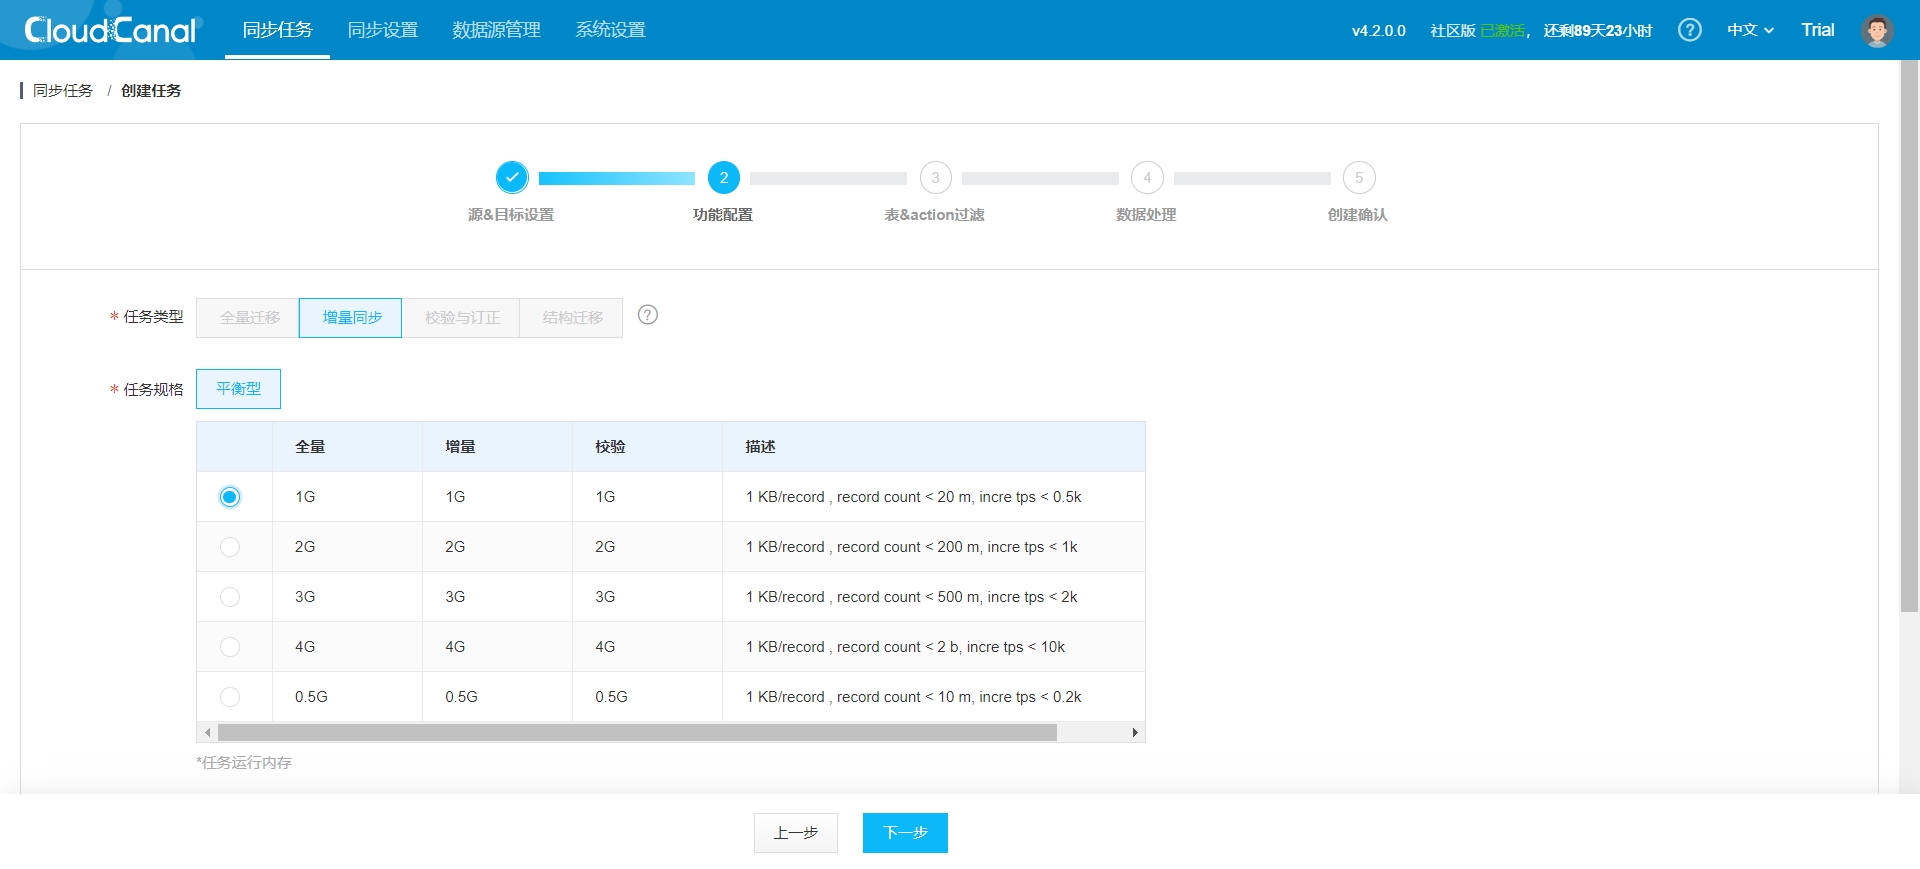Viewport: 1920px width, 869px height.
Task: Open the 中文 language dropdown
Action: [x=1750, y=30]
